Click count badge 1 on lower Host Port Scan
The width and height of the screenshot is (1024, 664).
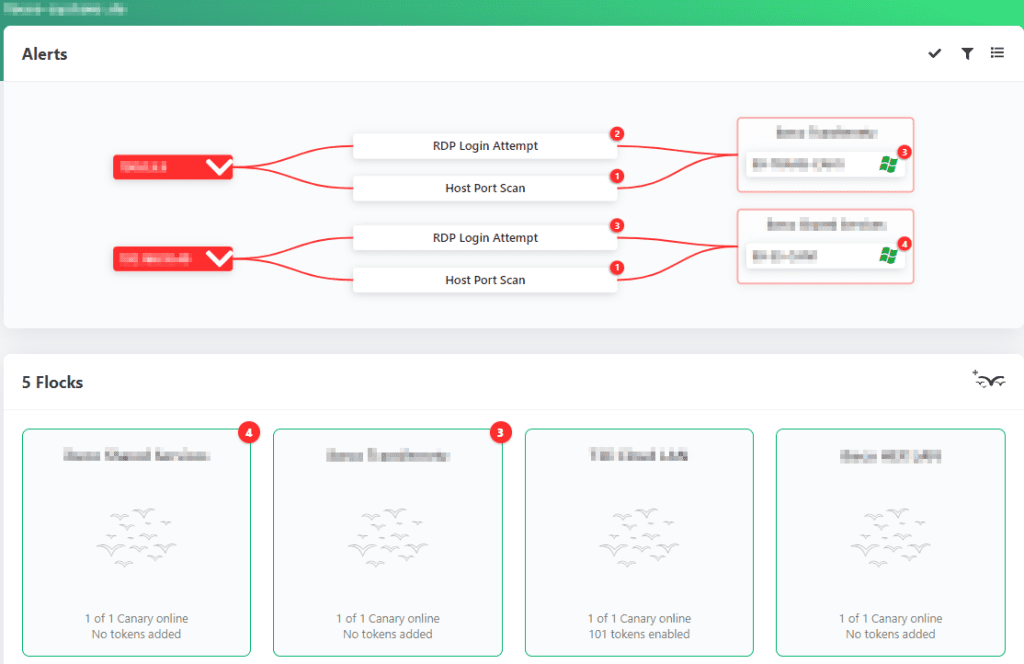point(617,268)
